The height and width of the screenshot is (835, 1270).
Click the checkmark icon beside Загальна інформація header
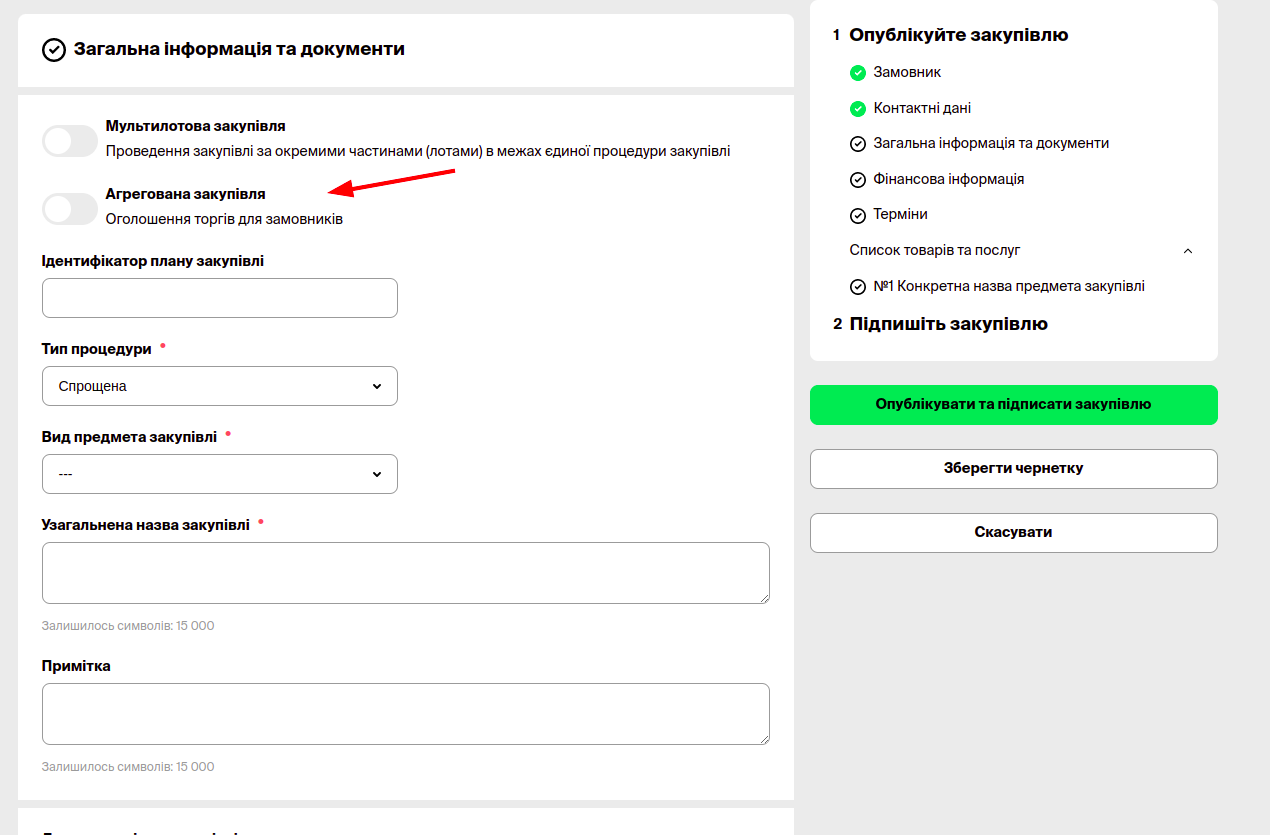click(x=54, y=49)
